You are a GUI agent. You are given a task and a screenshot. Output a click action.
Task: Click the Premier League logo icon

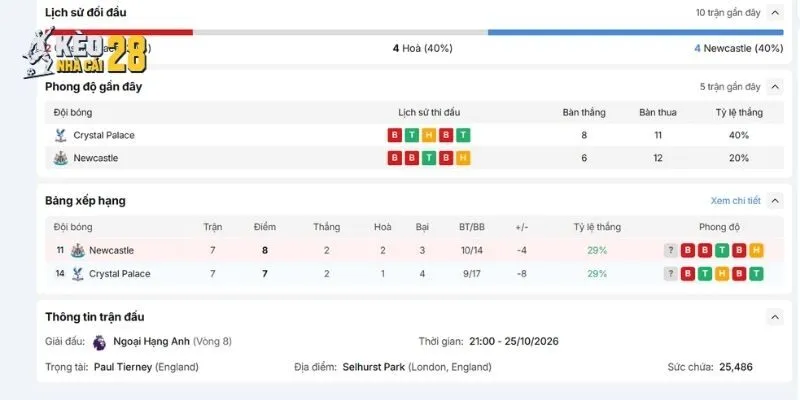tap(99, 342)
